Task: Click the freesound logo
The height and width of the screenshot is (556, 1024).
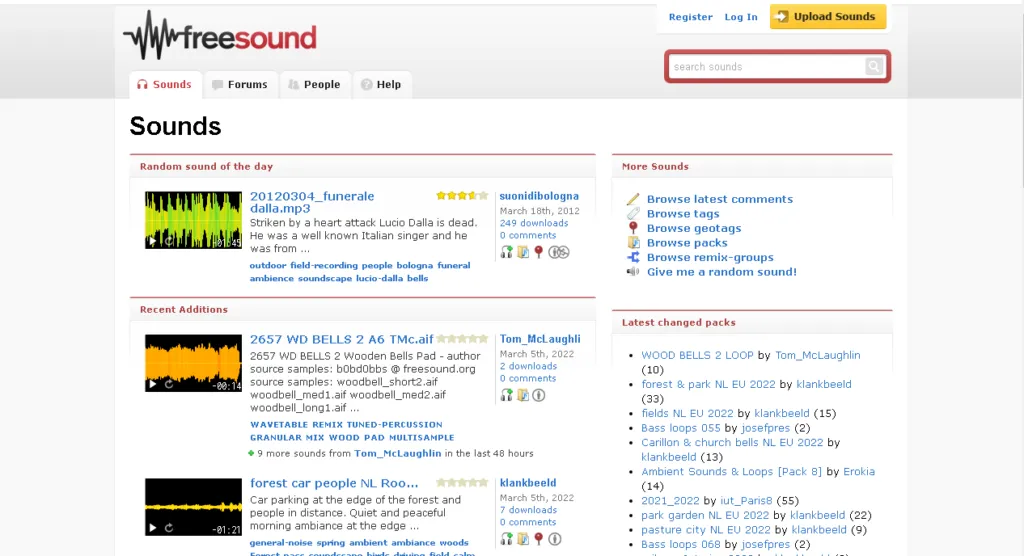Action: coord(220,35)
